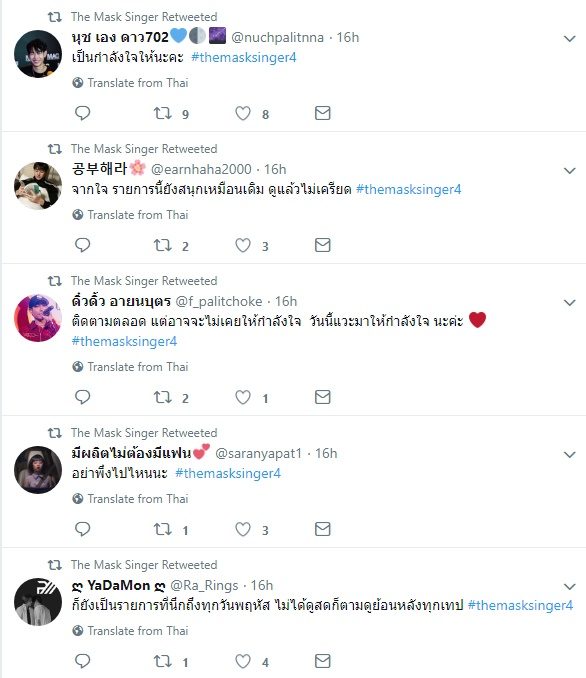Translate the @earnhaha2000 tweet from Thai

click(131, 215)
